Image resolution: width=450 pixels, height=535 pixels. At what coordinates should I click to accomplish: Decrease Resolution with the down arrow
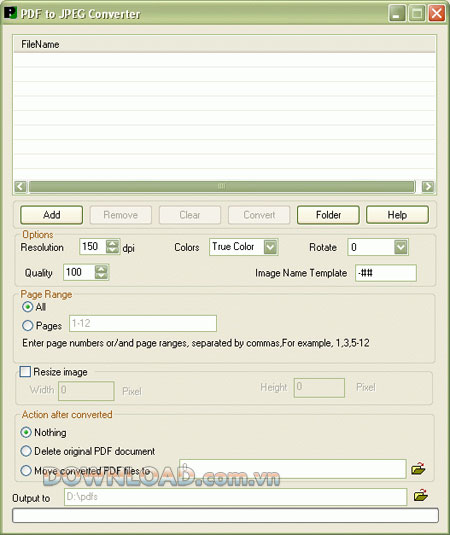112,250
